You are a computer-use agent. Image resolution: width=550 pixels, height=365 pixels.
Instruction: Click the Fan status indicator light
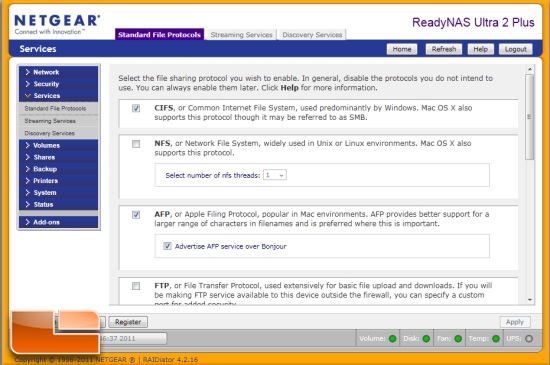pos(458,339)
